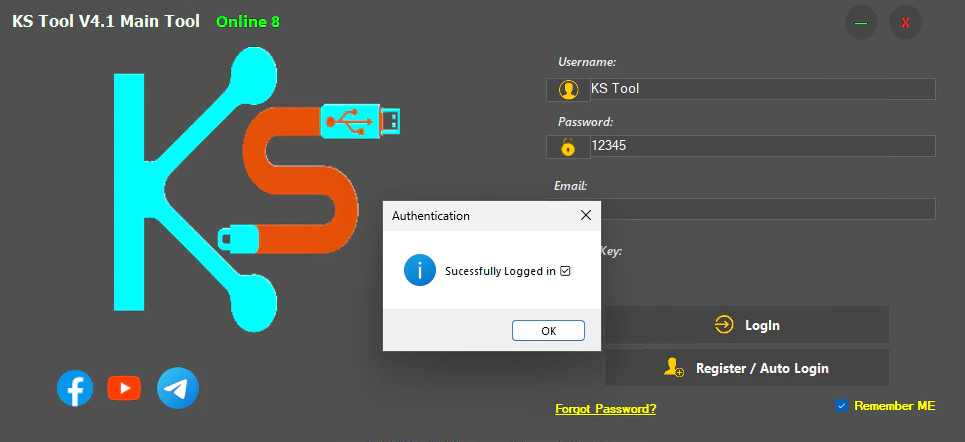Click the user avatar icon beside Username
The width and height of the screenshot is (965, 442).
(x=568, y=90)
